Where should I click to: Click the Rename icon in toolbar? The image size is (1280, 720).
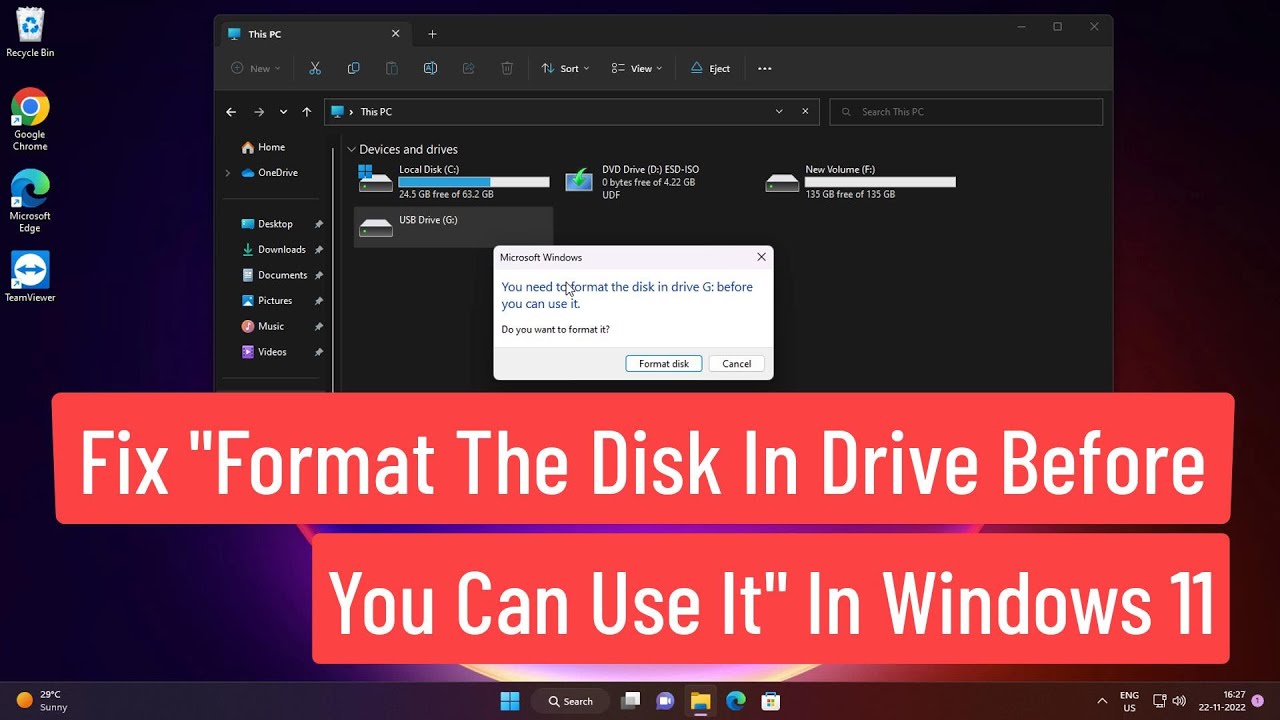430,68
